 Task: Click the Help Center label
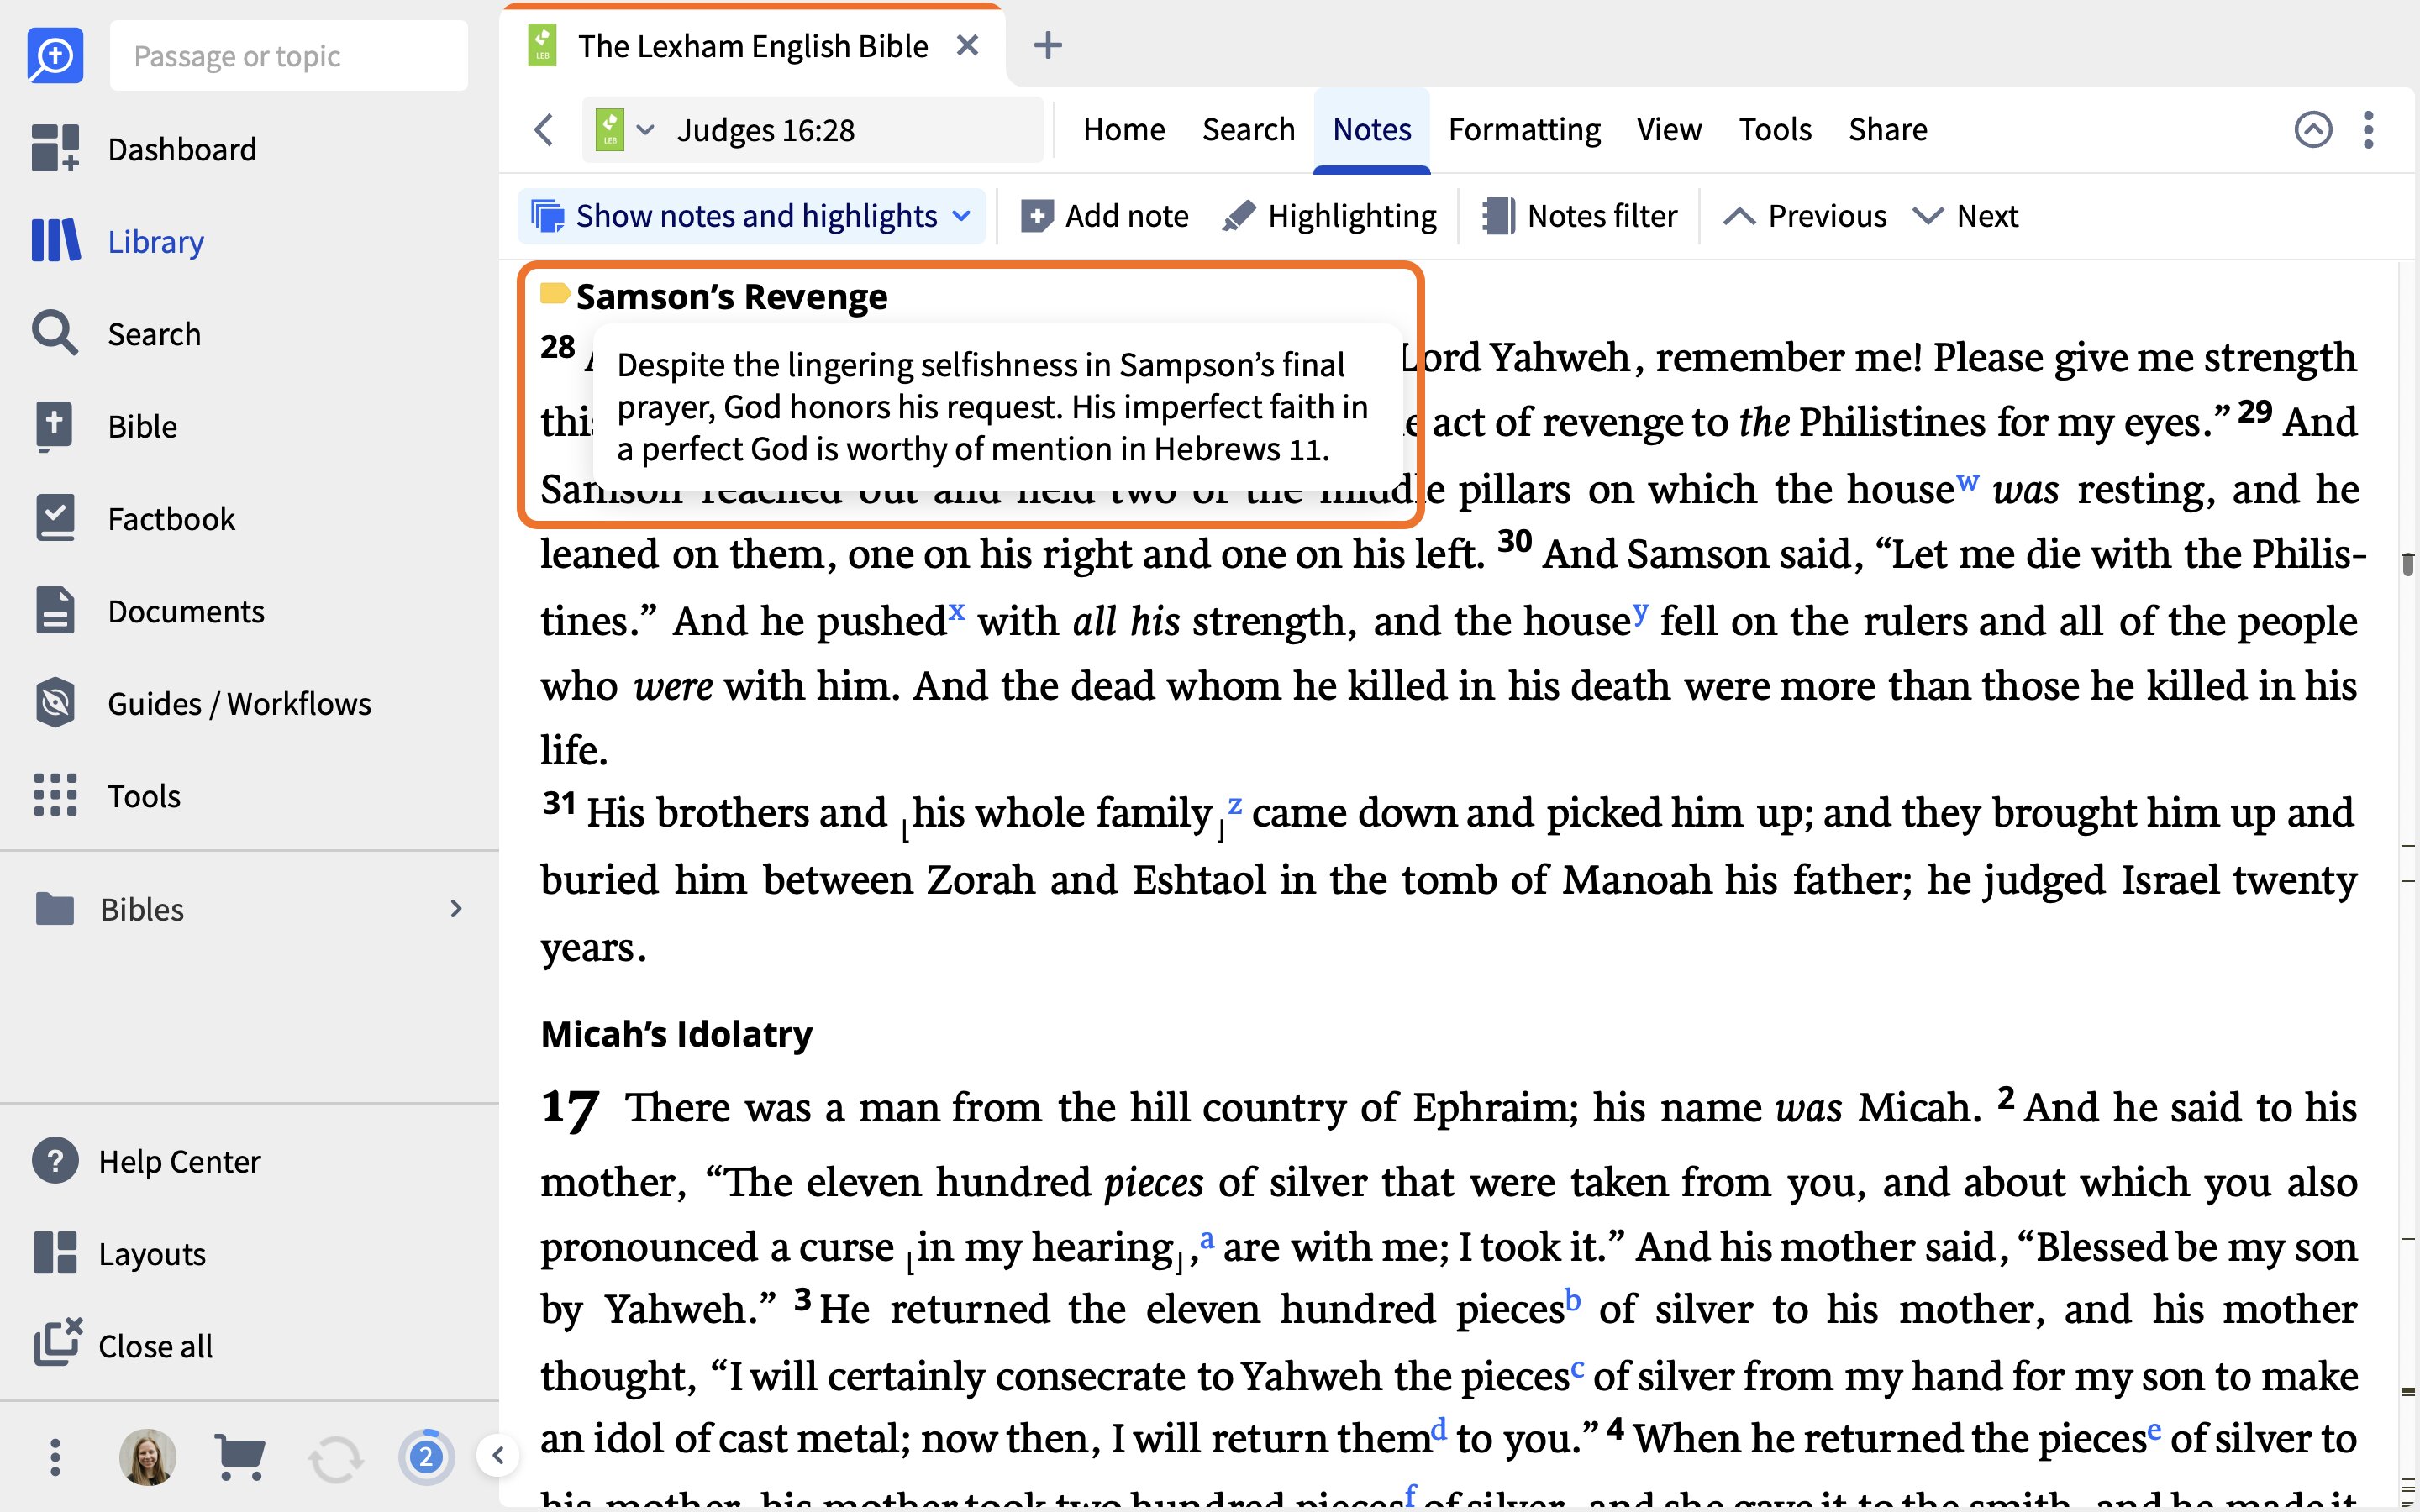tap(179, 1162)
